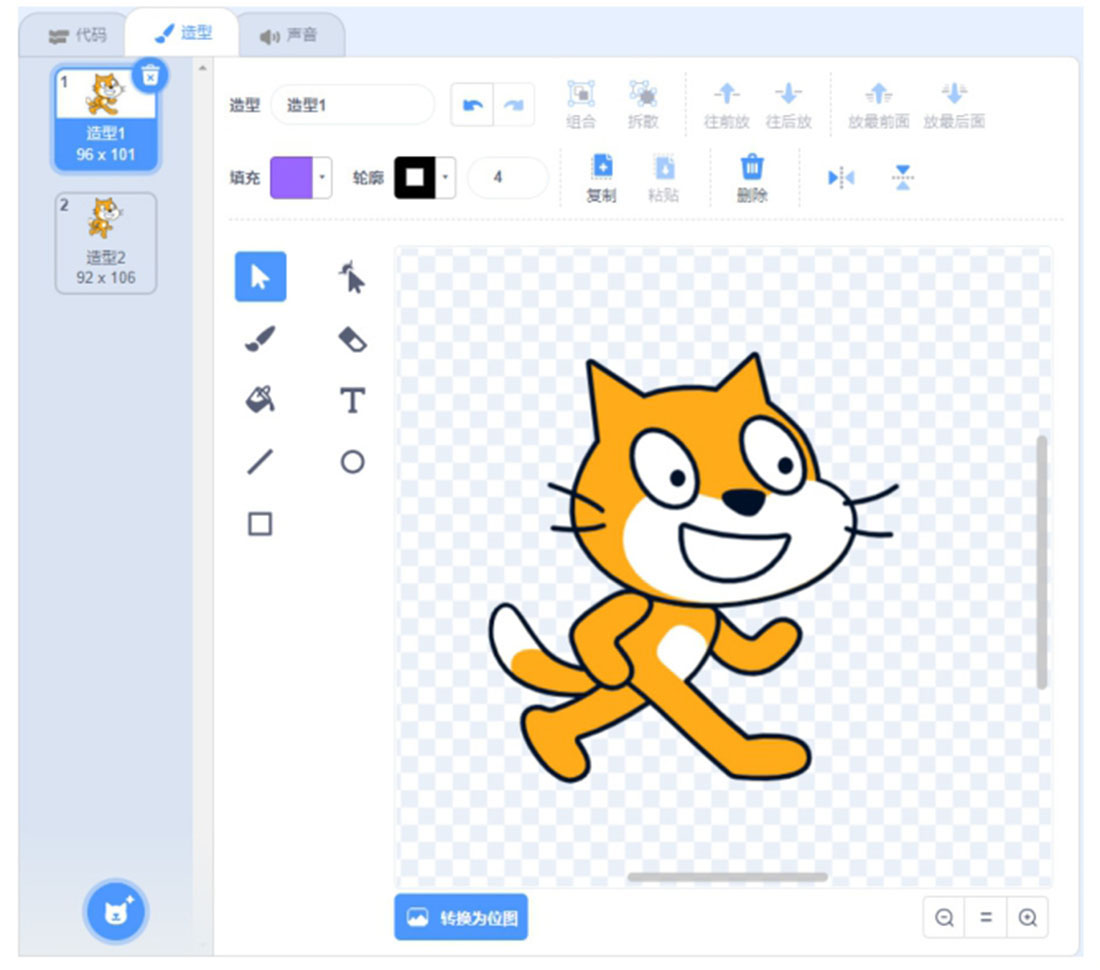Pick the Eraser tool
1100x970 pixels.
[352, 339]
